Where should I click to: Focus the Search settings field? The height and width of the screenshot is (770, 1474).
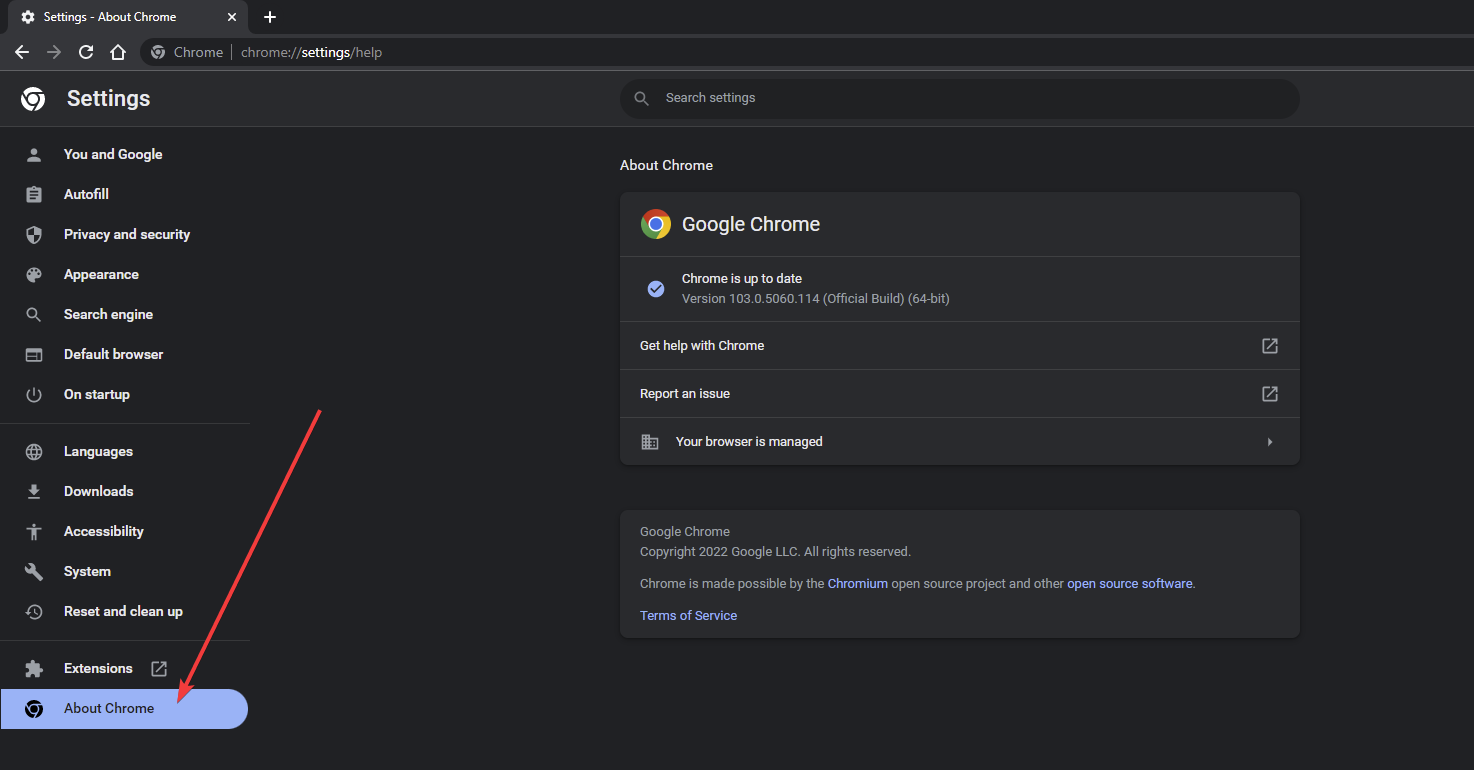coord(960,98)
